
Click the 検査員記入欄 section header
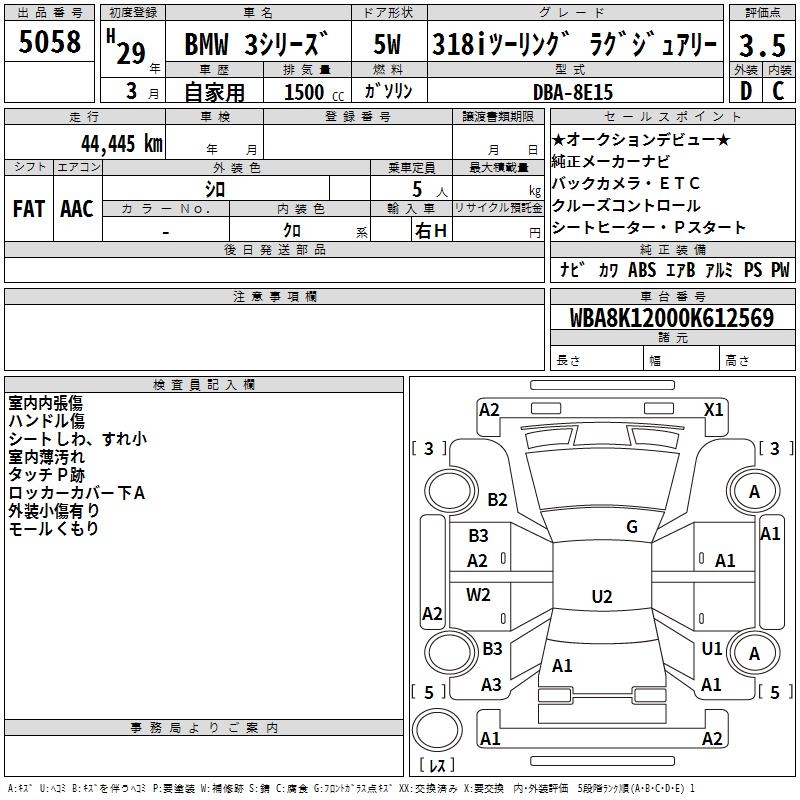[x=204, y=385]
